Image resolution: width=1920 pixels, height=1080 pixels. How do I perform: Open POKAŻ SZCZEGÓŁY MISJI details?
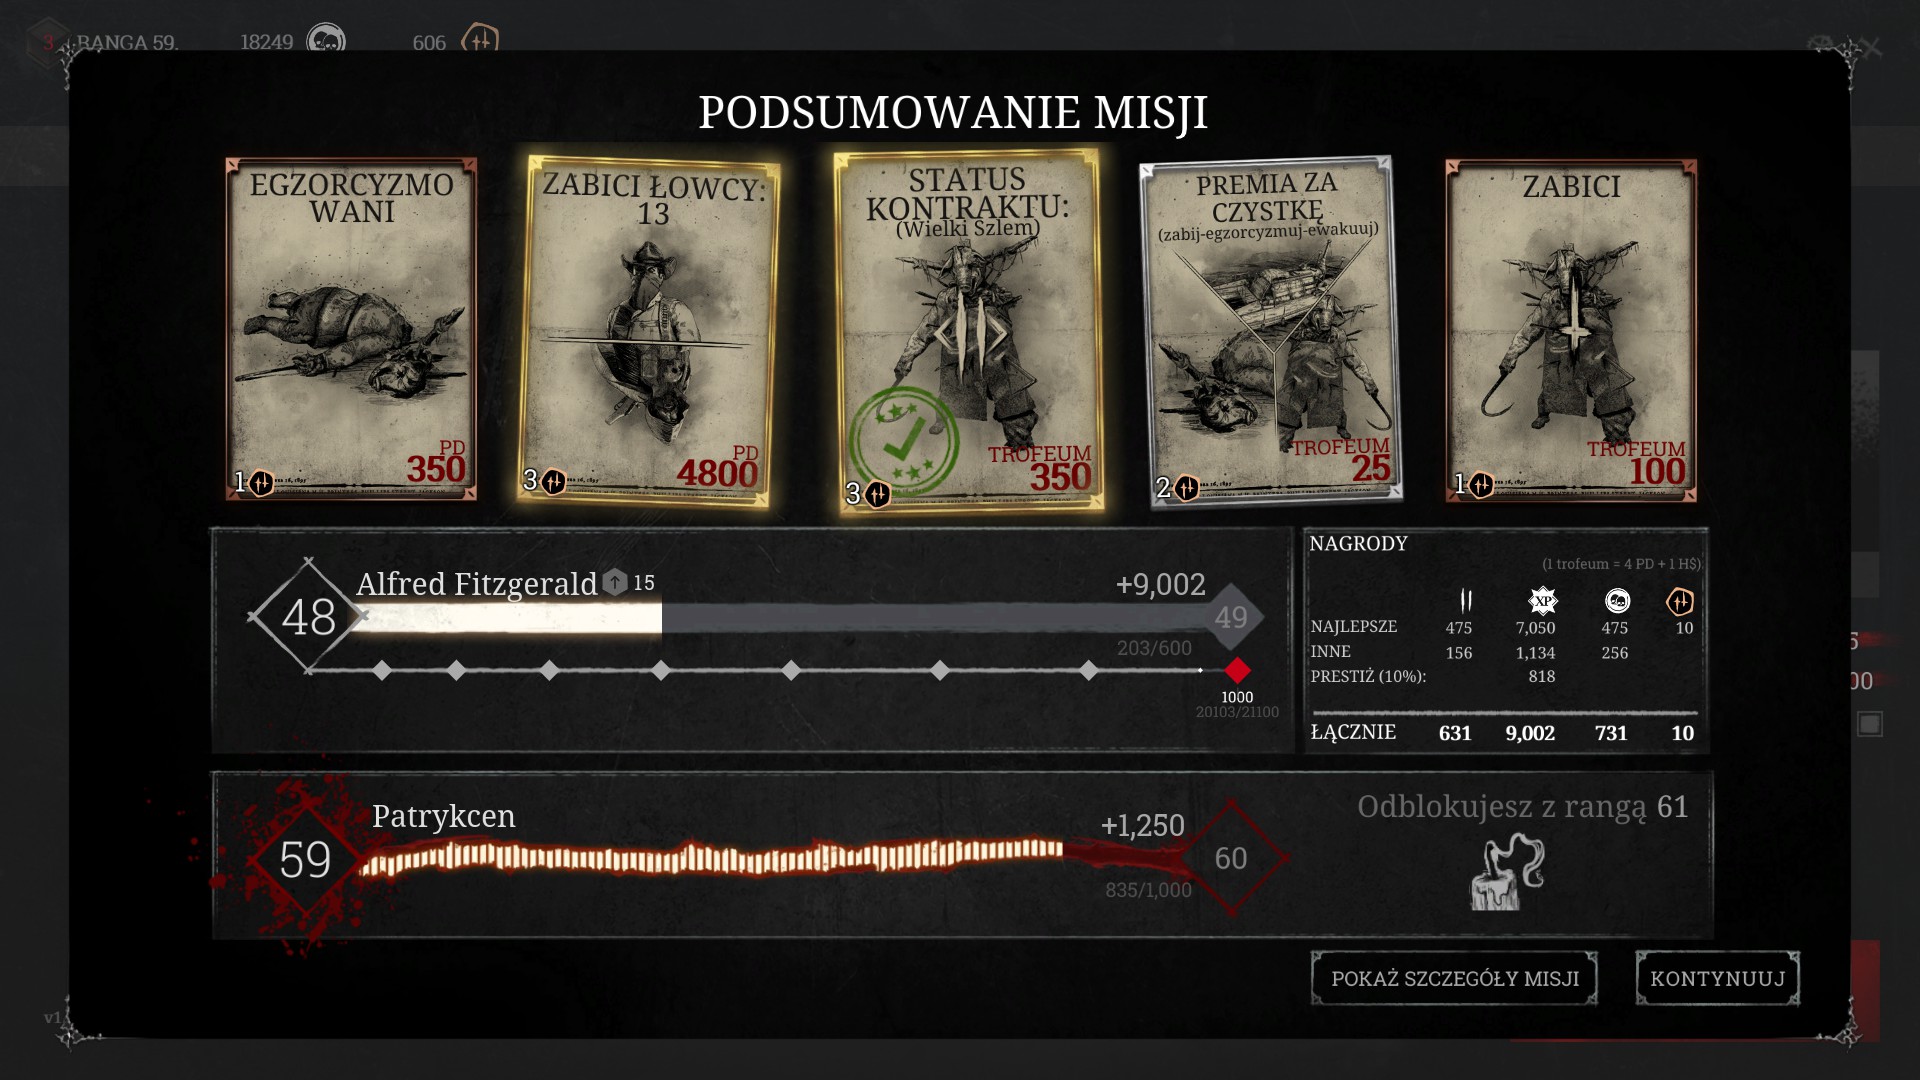click(x=1454, y=978)
